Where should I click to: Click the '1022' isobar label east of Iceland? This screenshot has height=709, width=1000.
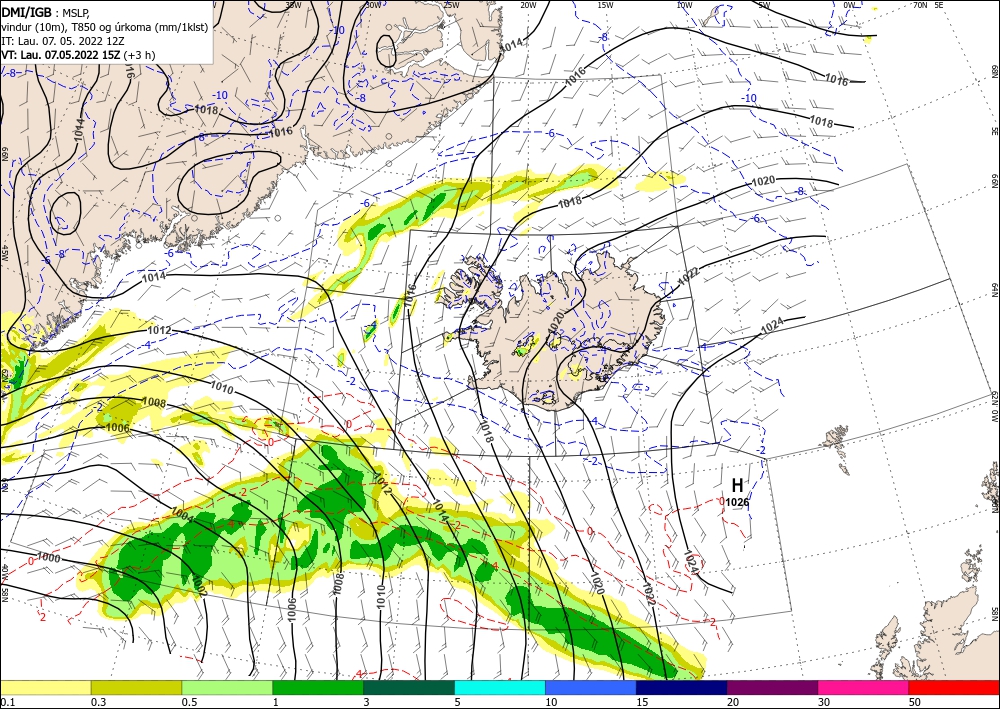click(688, 275)
